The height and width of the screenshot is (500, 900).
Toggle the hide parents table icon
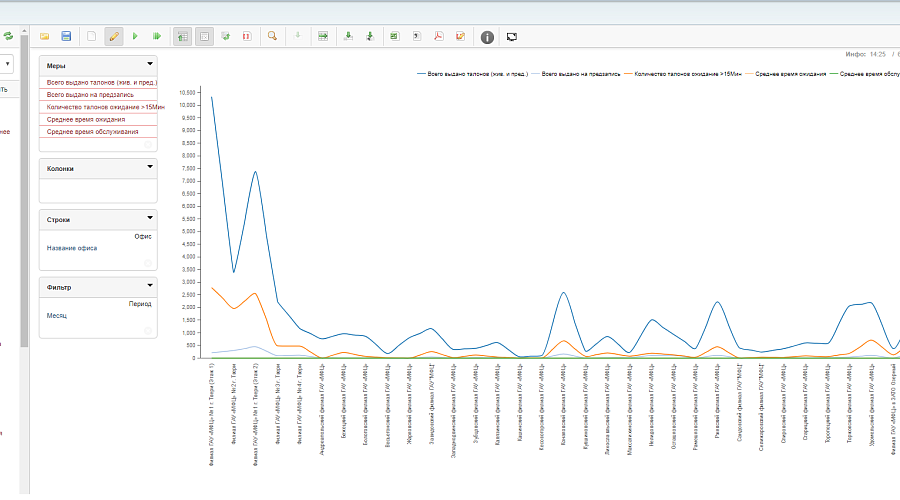[183, 36]
